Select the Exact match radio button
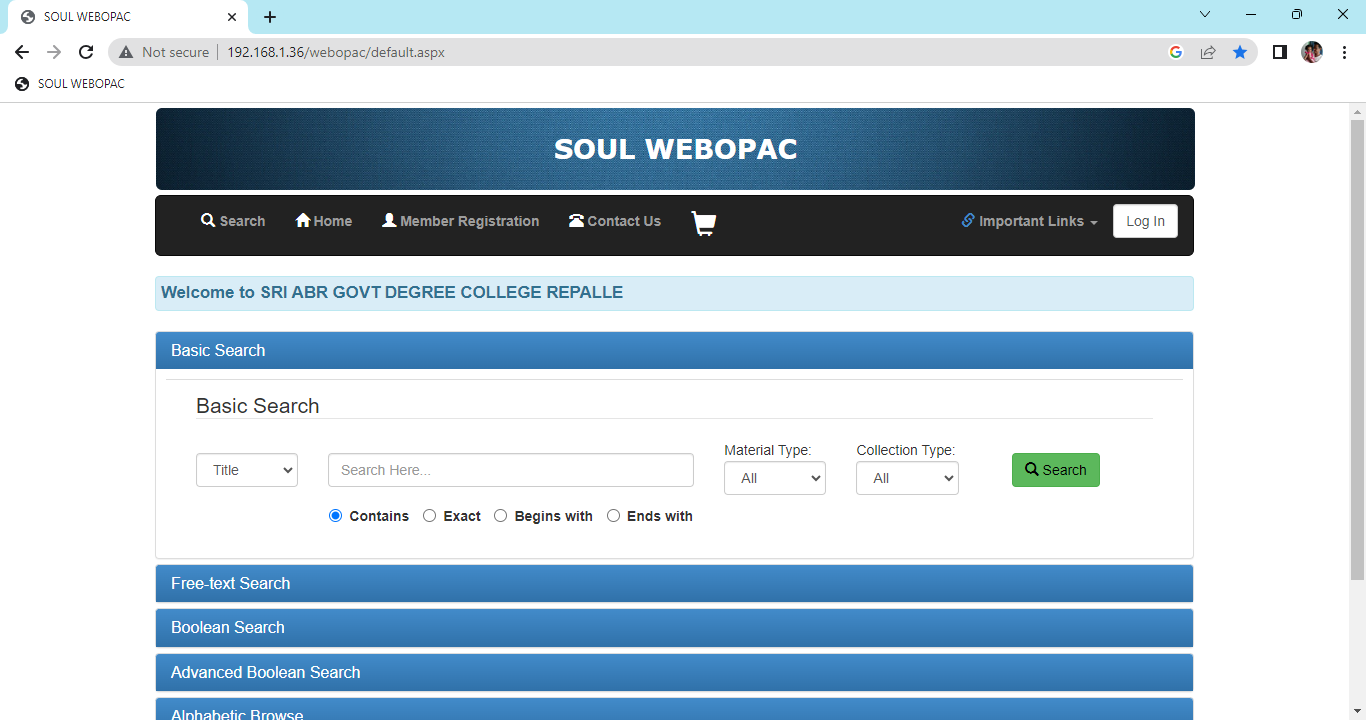 430,516
